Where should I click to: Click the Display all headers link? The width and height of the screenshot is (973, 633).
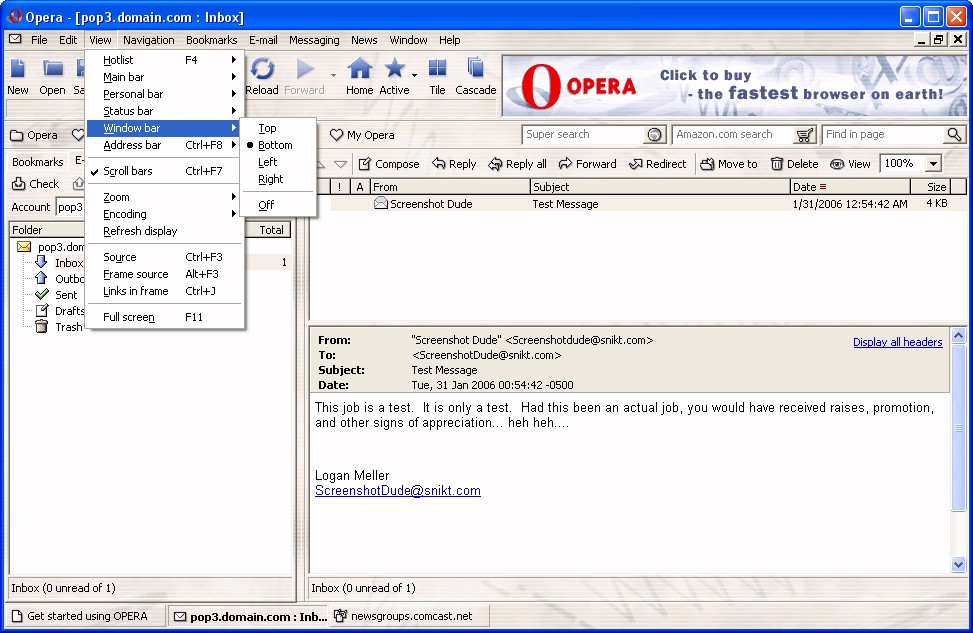click(x=897, y=342)
